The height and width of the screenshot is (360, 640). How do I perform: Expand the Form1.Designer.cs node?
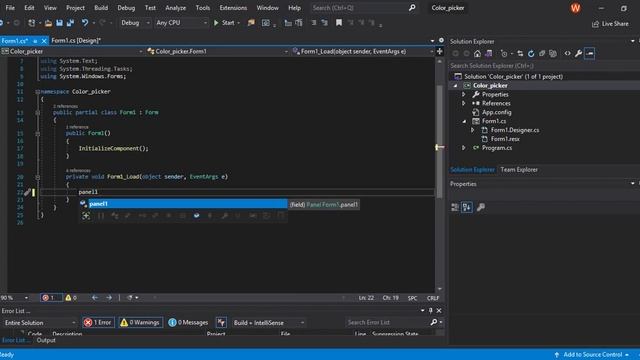click(473, 130)
